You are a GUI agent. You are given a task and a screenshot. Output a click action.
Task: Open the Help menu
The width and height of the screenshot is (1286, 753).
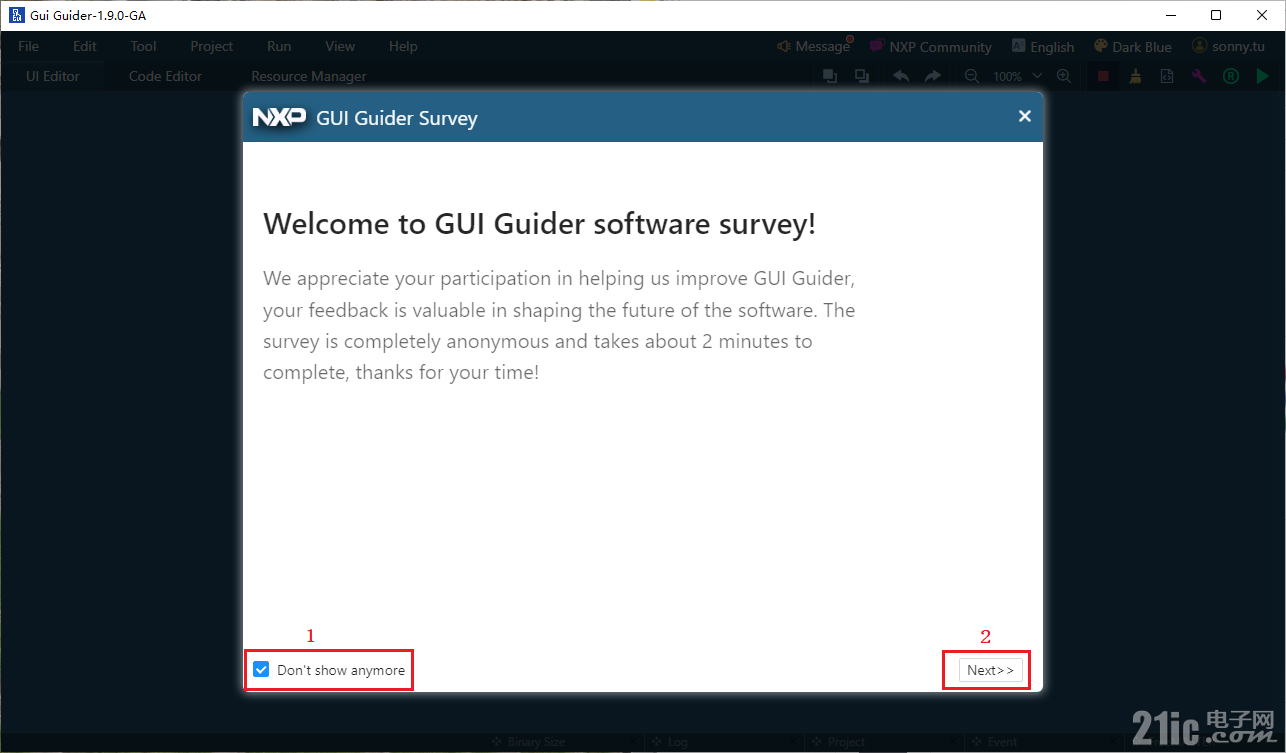pos(403,46)
